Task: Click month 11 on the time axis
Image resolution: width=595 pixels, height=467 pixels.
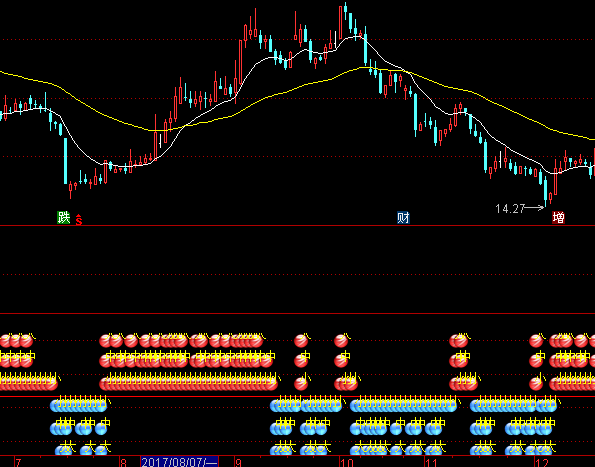Action: (431, 463)
